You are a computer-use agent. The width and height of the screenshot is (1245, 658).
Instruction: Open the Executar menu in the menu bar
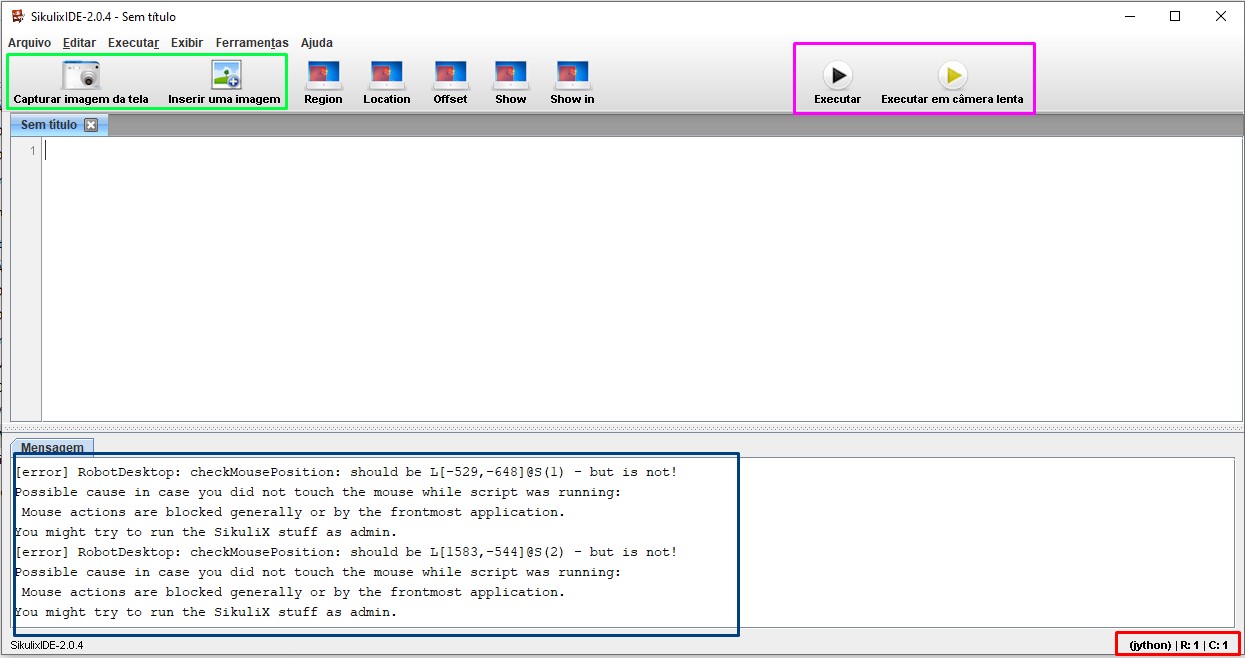point(134,43)
